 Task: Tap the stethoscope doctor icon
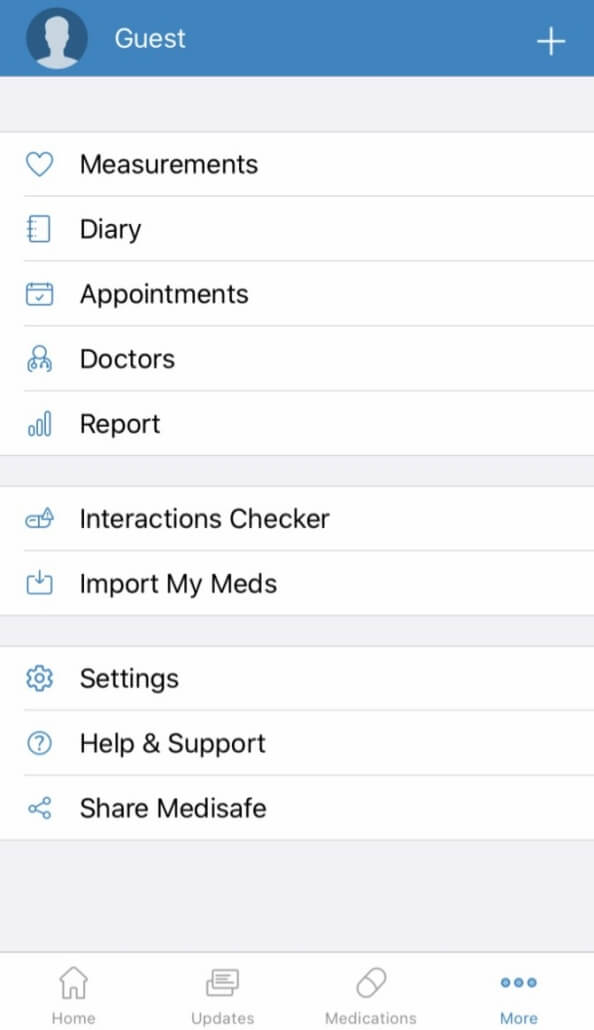(x=39, y=359)
